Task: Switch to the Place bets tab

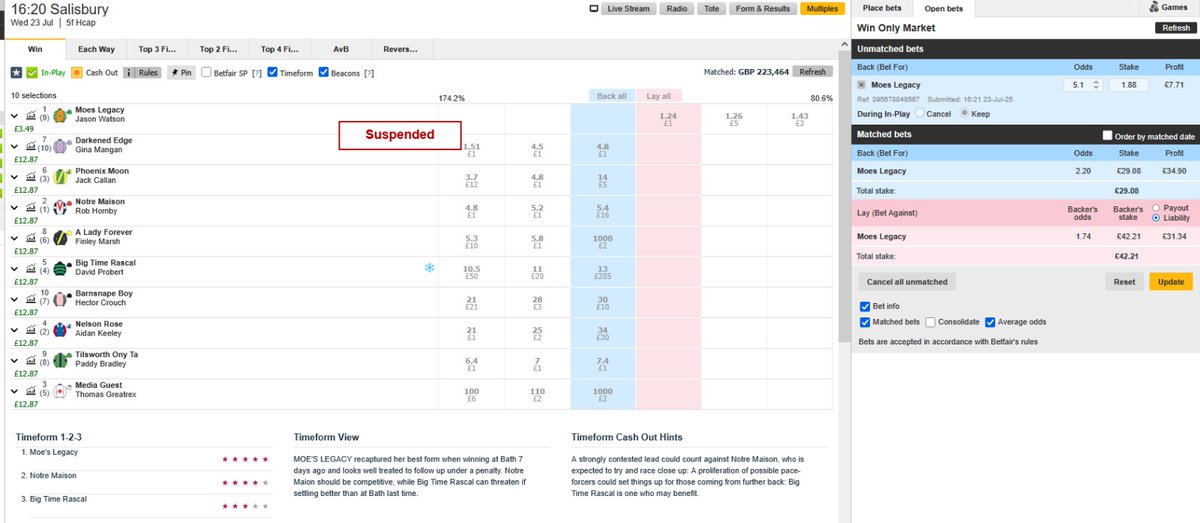Action: (882, 8)
